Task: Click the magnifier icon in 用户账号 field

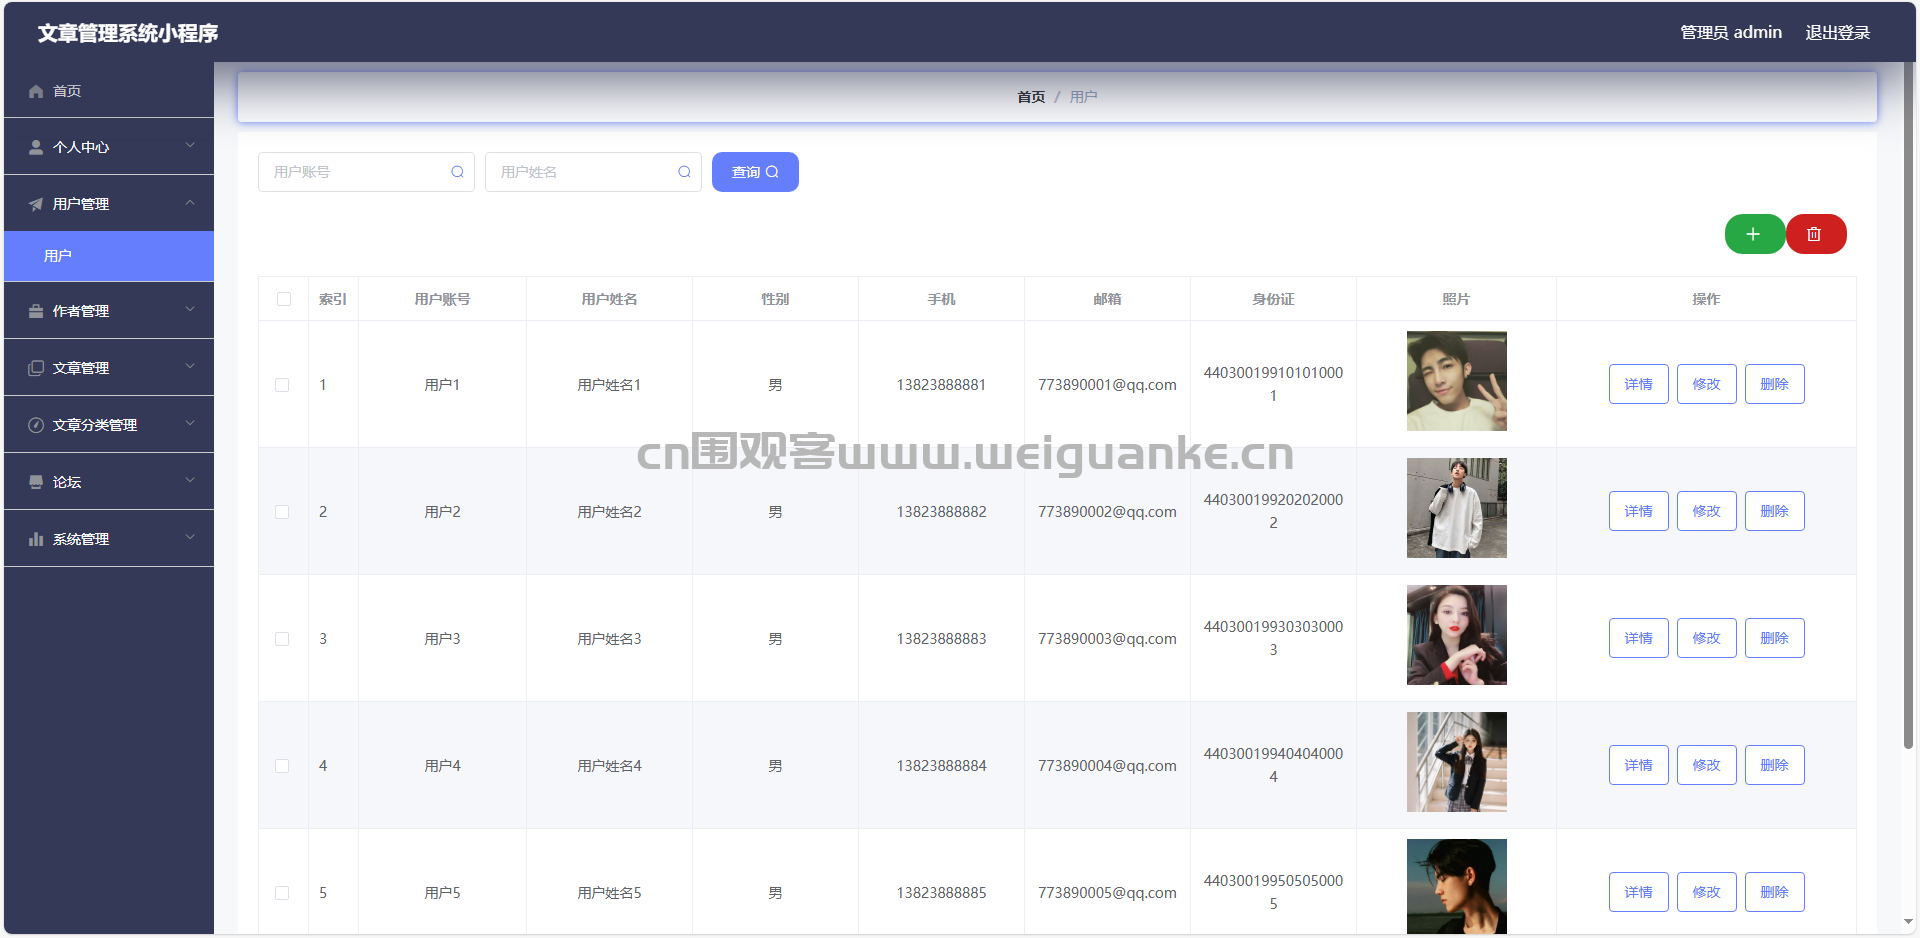Action: (457, 172)
